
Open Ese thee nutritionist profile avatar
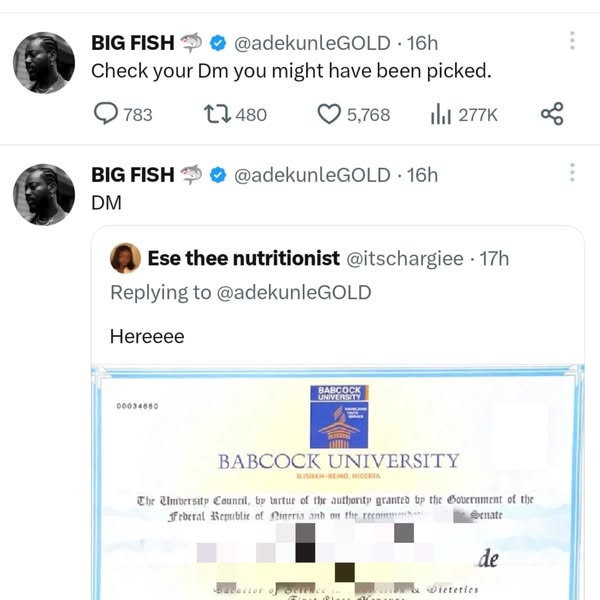pyautogui.click(x=125, y=258)
